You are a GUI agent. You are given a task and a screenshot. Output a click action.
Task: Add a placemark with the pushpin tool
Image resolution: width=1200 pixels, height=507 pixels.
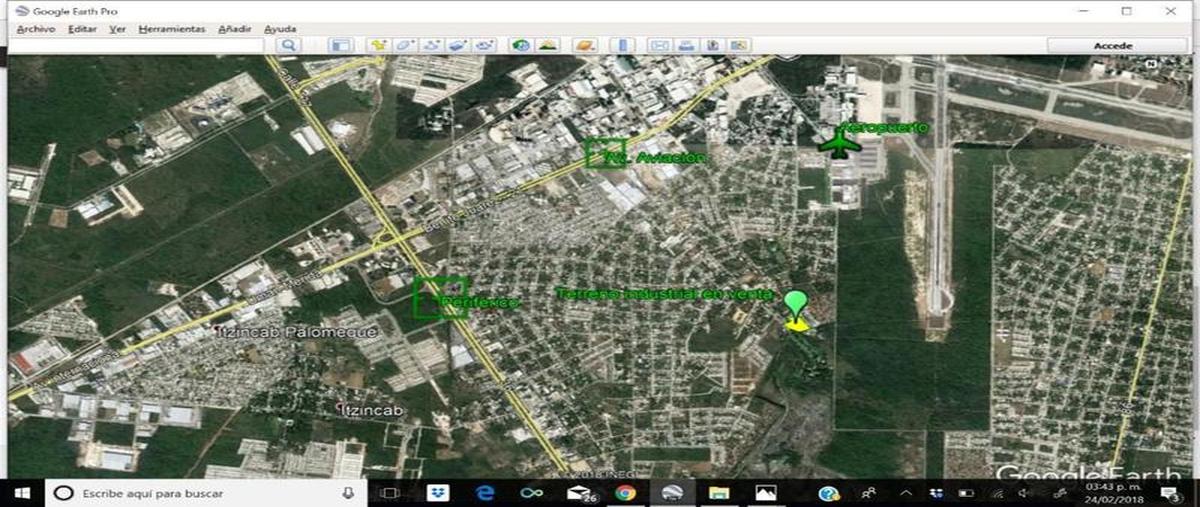pyautogui.click(x=378, y=45)
